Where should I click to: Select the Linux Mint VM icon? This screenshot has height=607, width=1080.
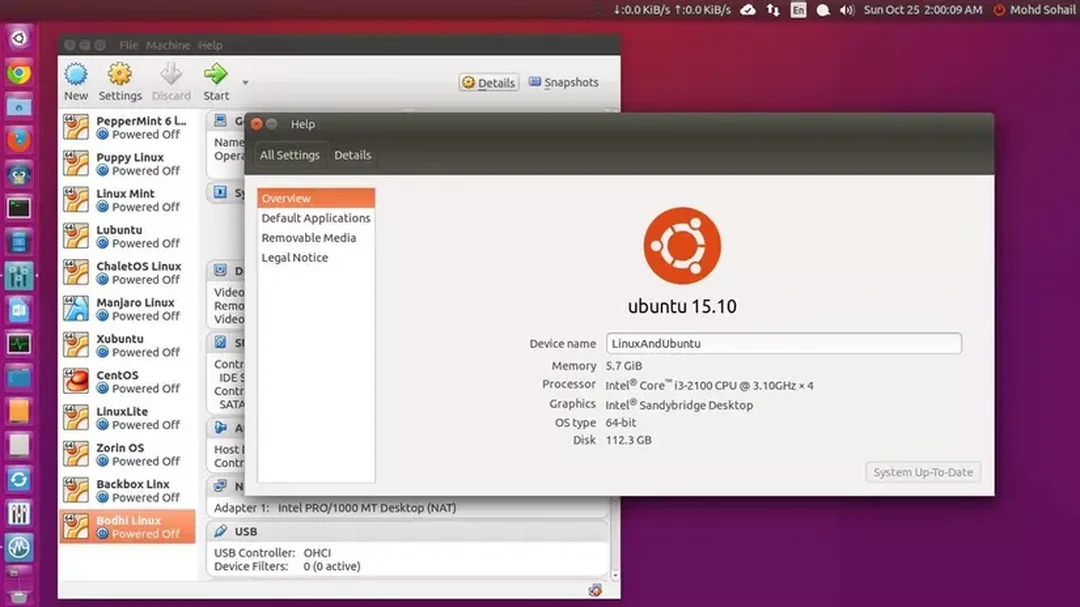[x=76, y=200]
